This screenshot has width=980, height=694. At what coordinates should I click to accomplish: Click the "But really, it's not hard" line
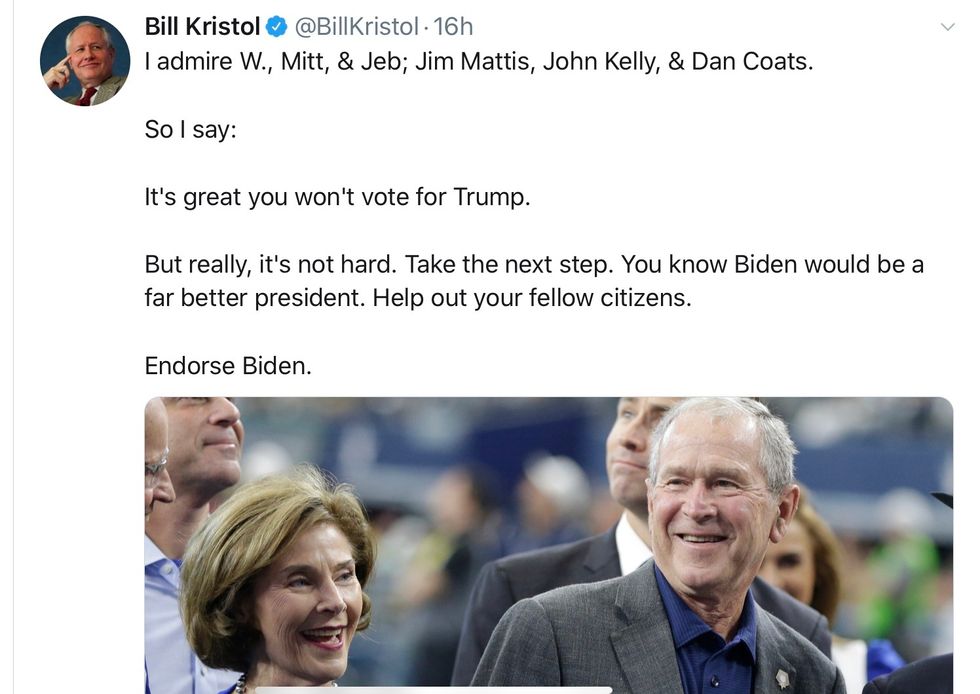[534, 265]
